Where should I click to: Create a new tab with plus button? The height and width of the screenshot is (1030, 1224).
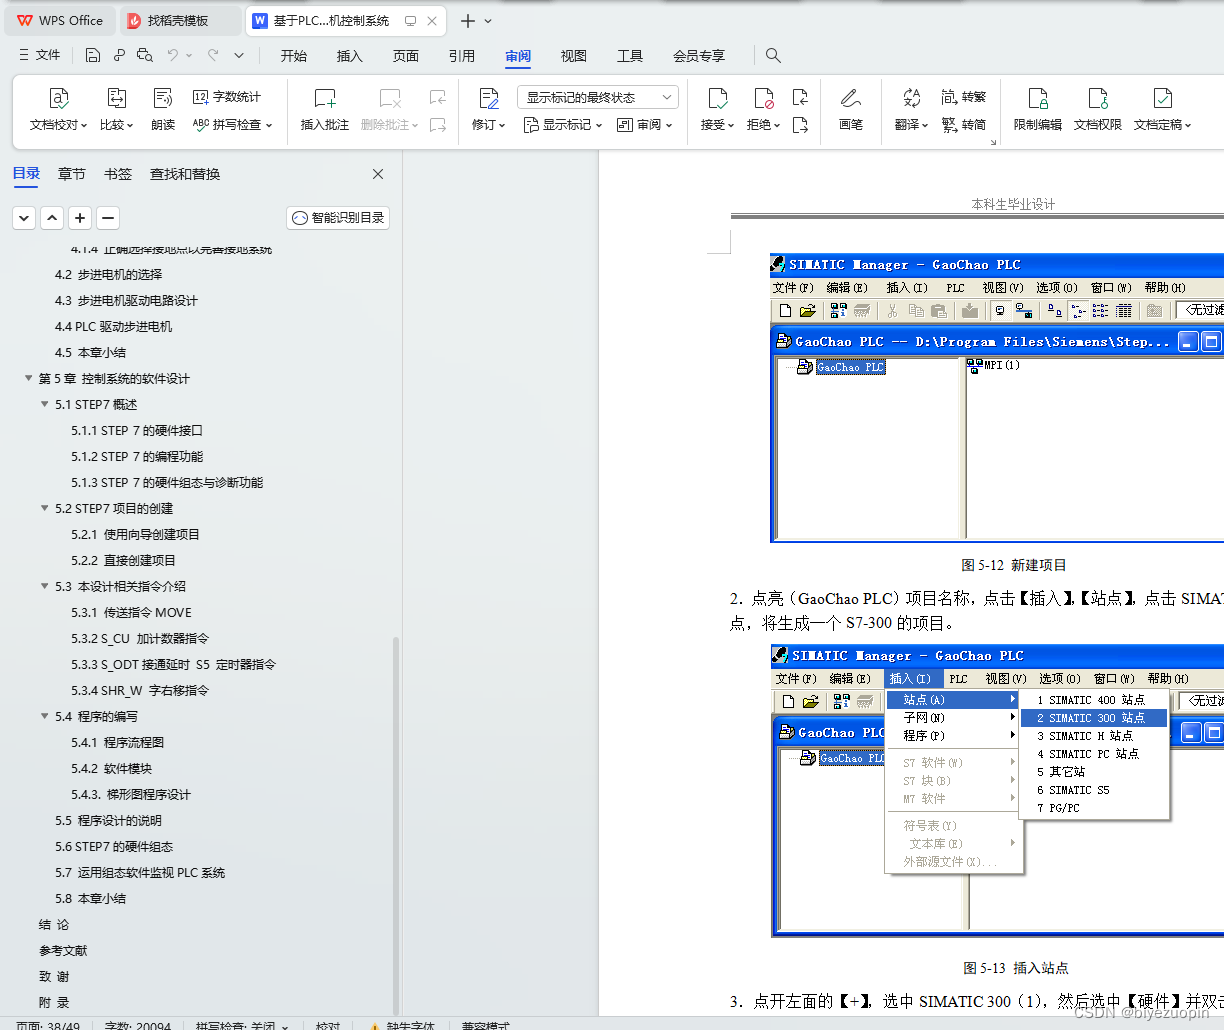point(467,20)
